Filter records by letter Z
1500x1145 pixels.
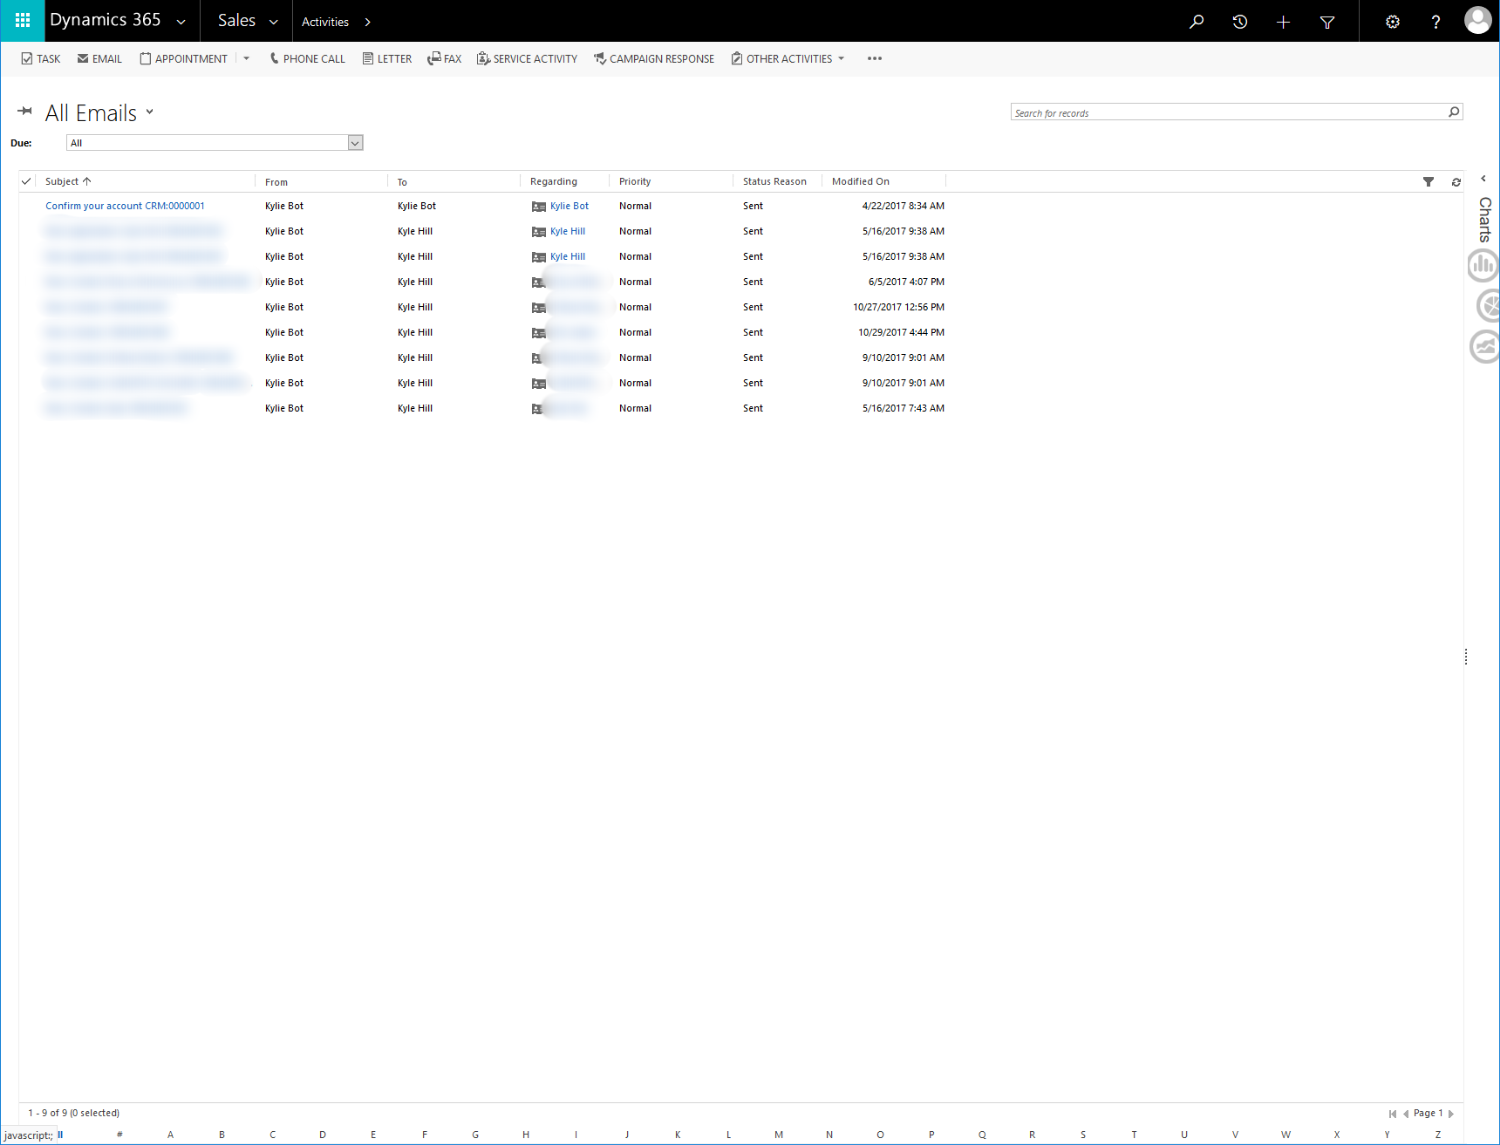click(1438, 1134)
